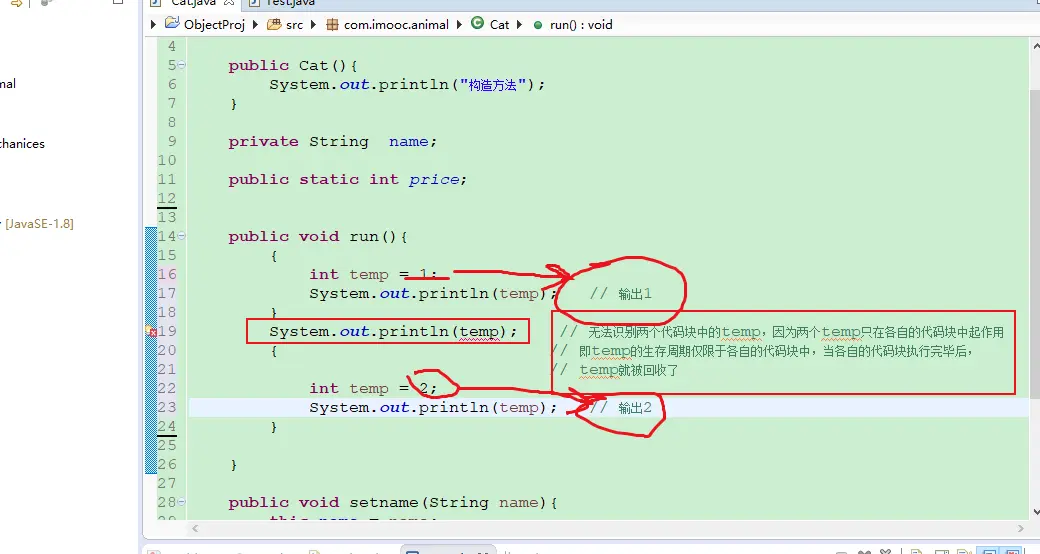Click the src folder icon in breadcrumb

(x=274, y=24)
